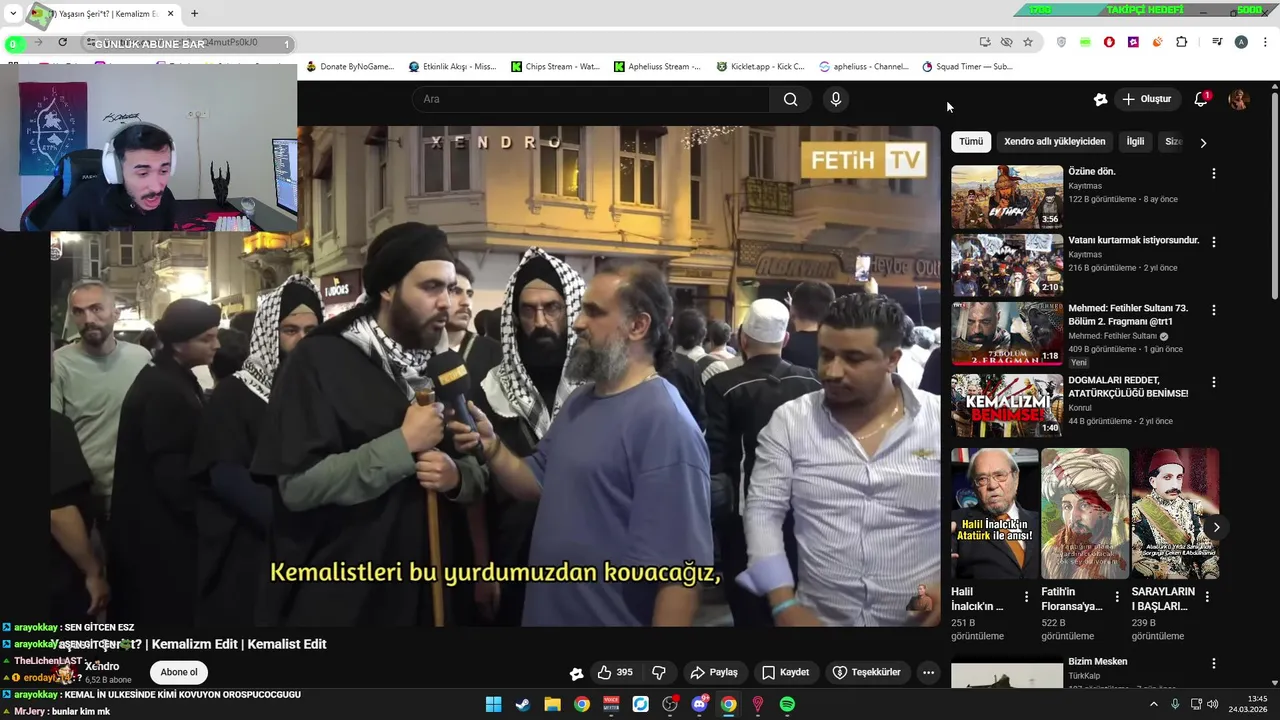Screen dimensions: 1280x720
Task: Open Steam from taskbar
Action: pyautogui.click(x=522, y=704)
